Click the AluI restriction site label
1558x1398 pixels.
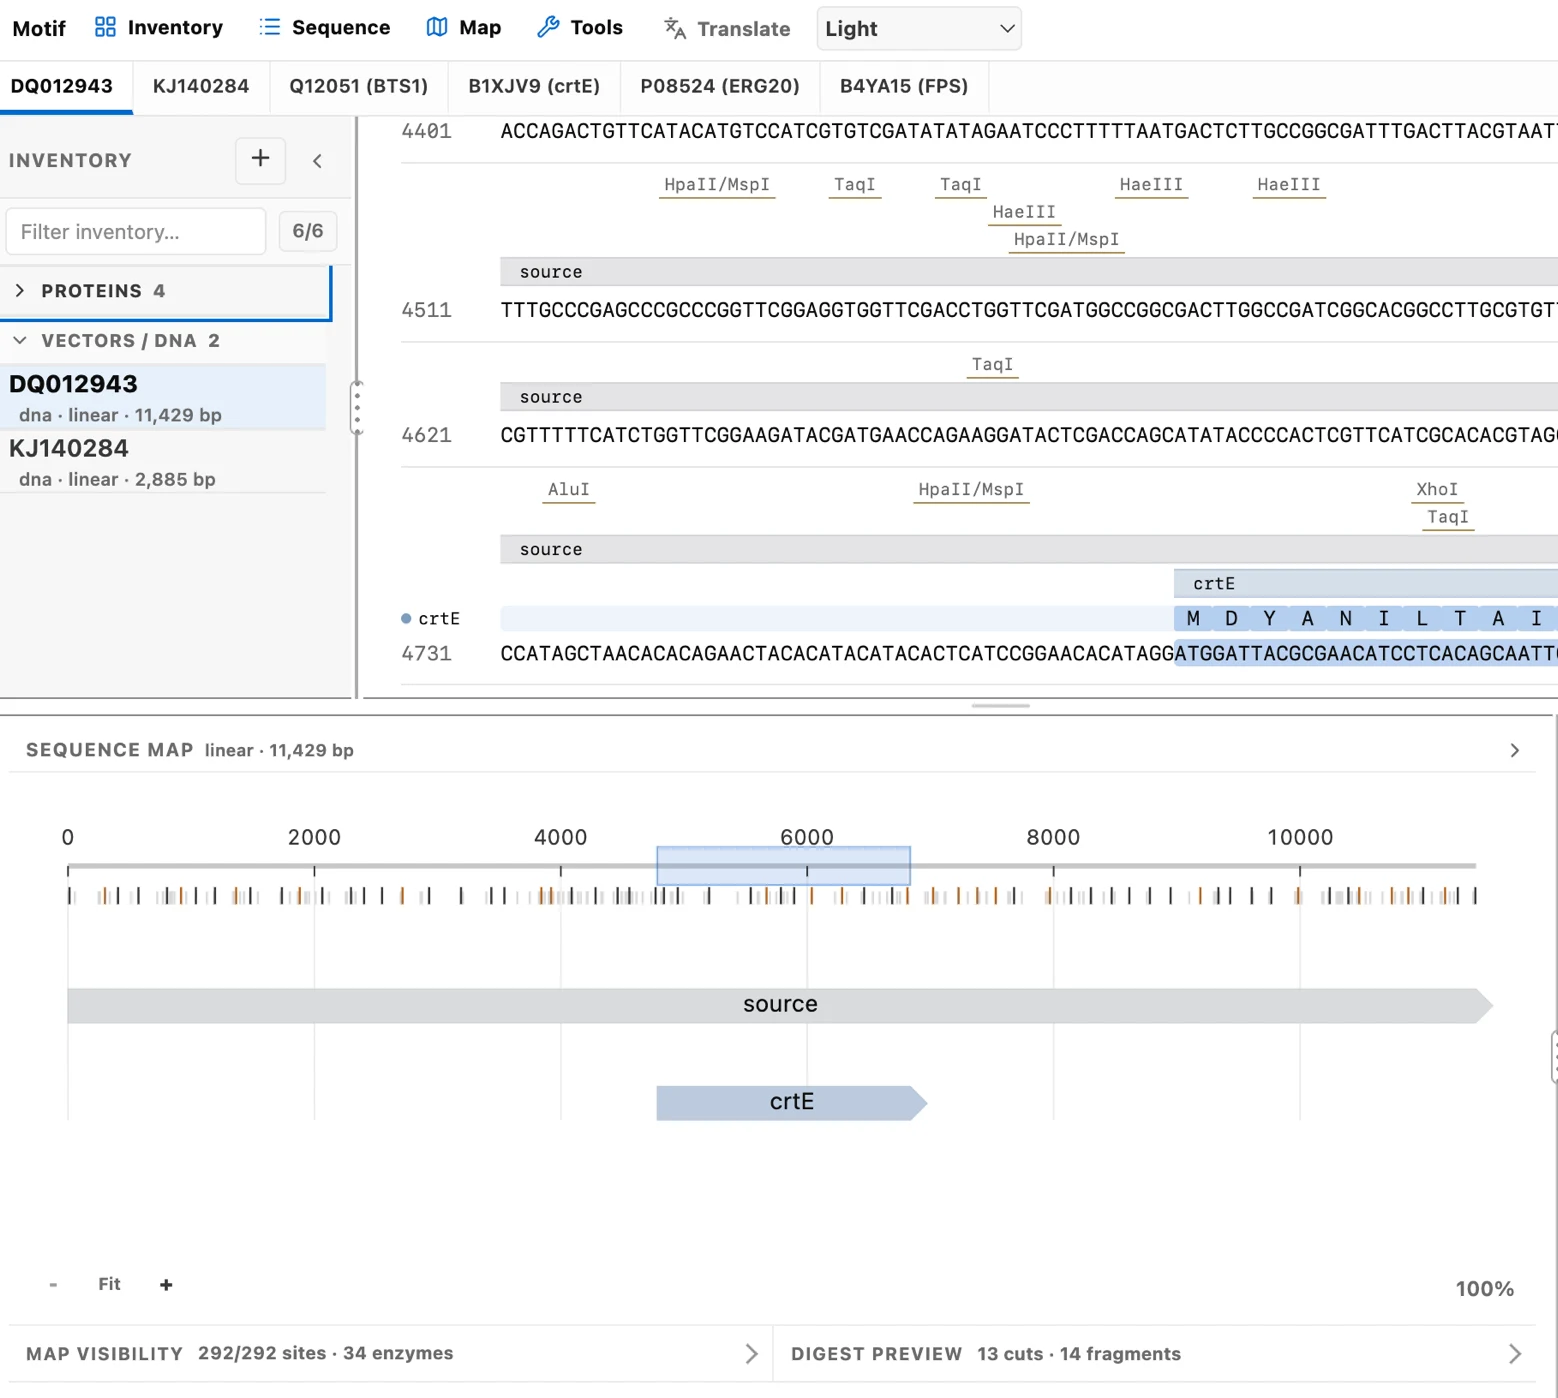click(x=568, y=490)
